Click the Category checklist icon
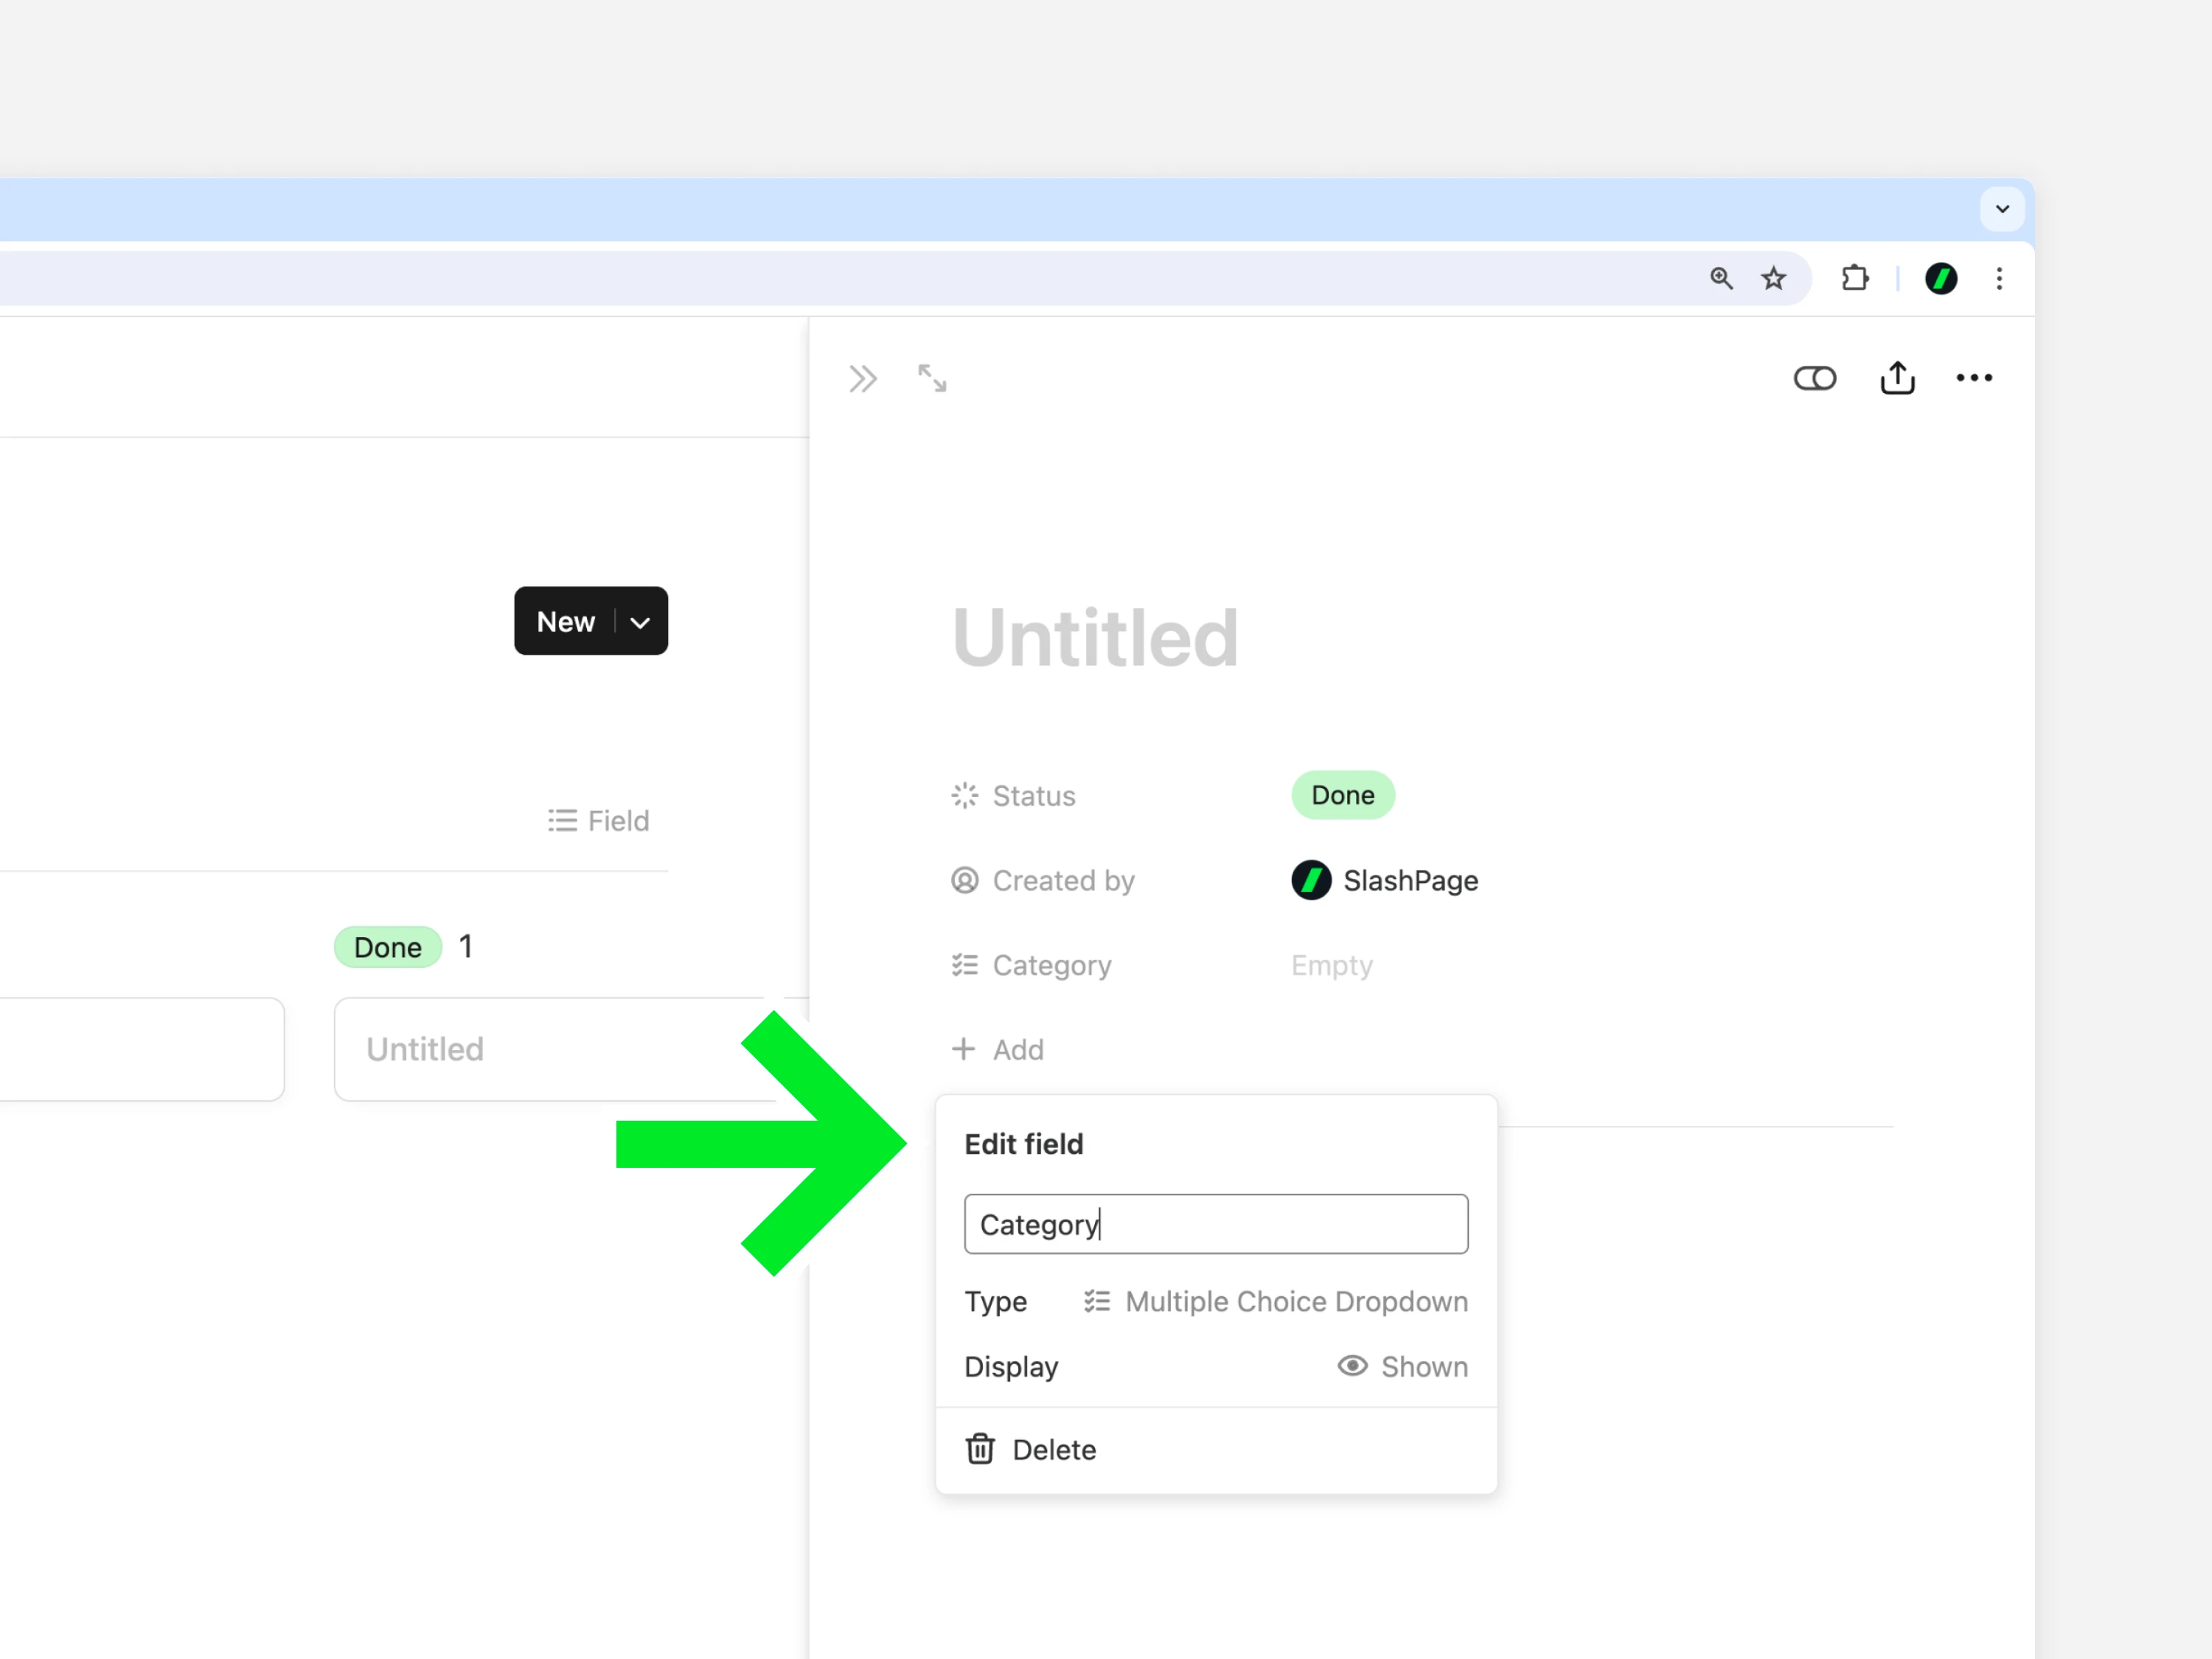 pos(964,965)
